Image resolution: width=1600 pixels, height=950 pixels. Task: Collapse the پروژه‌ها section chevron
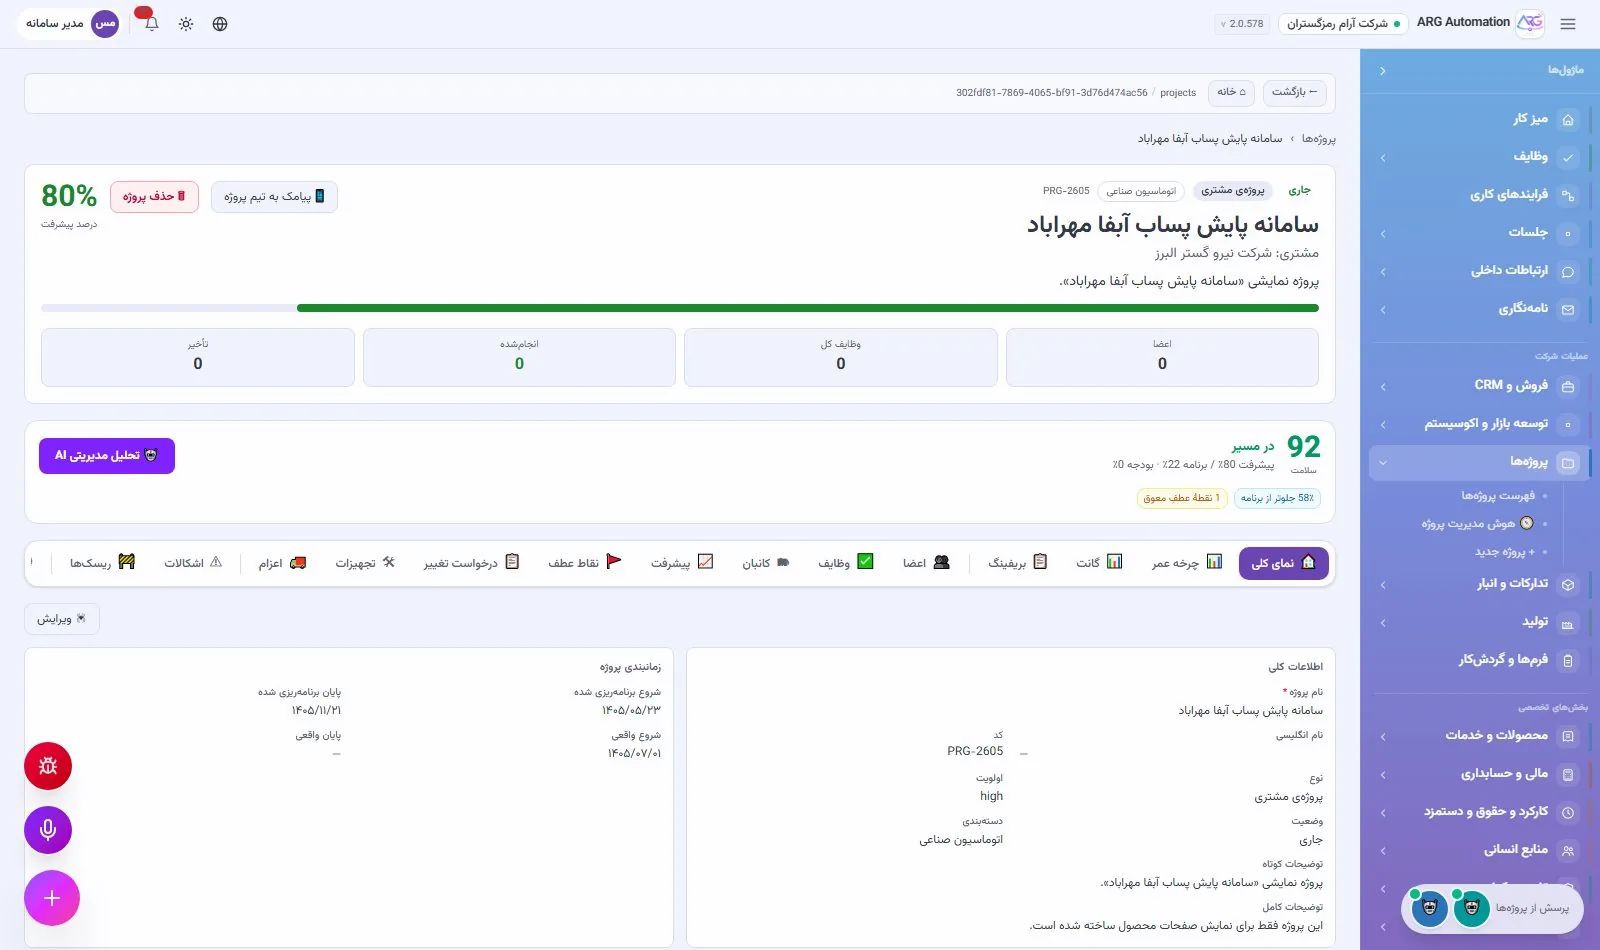(x=1382, y=462)
